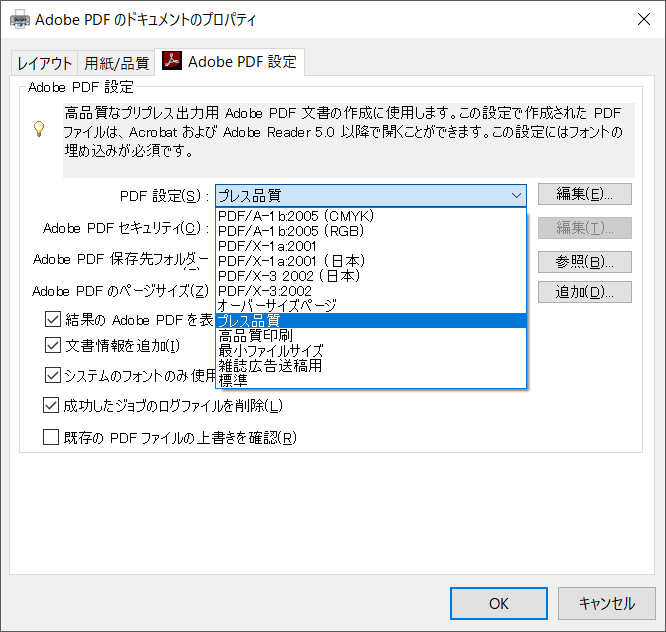Click 追加(D) add page size button
This screenshot has width=666, height=632.
584,292
